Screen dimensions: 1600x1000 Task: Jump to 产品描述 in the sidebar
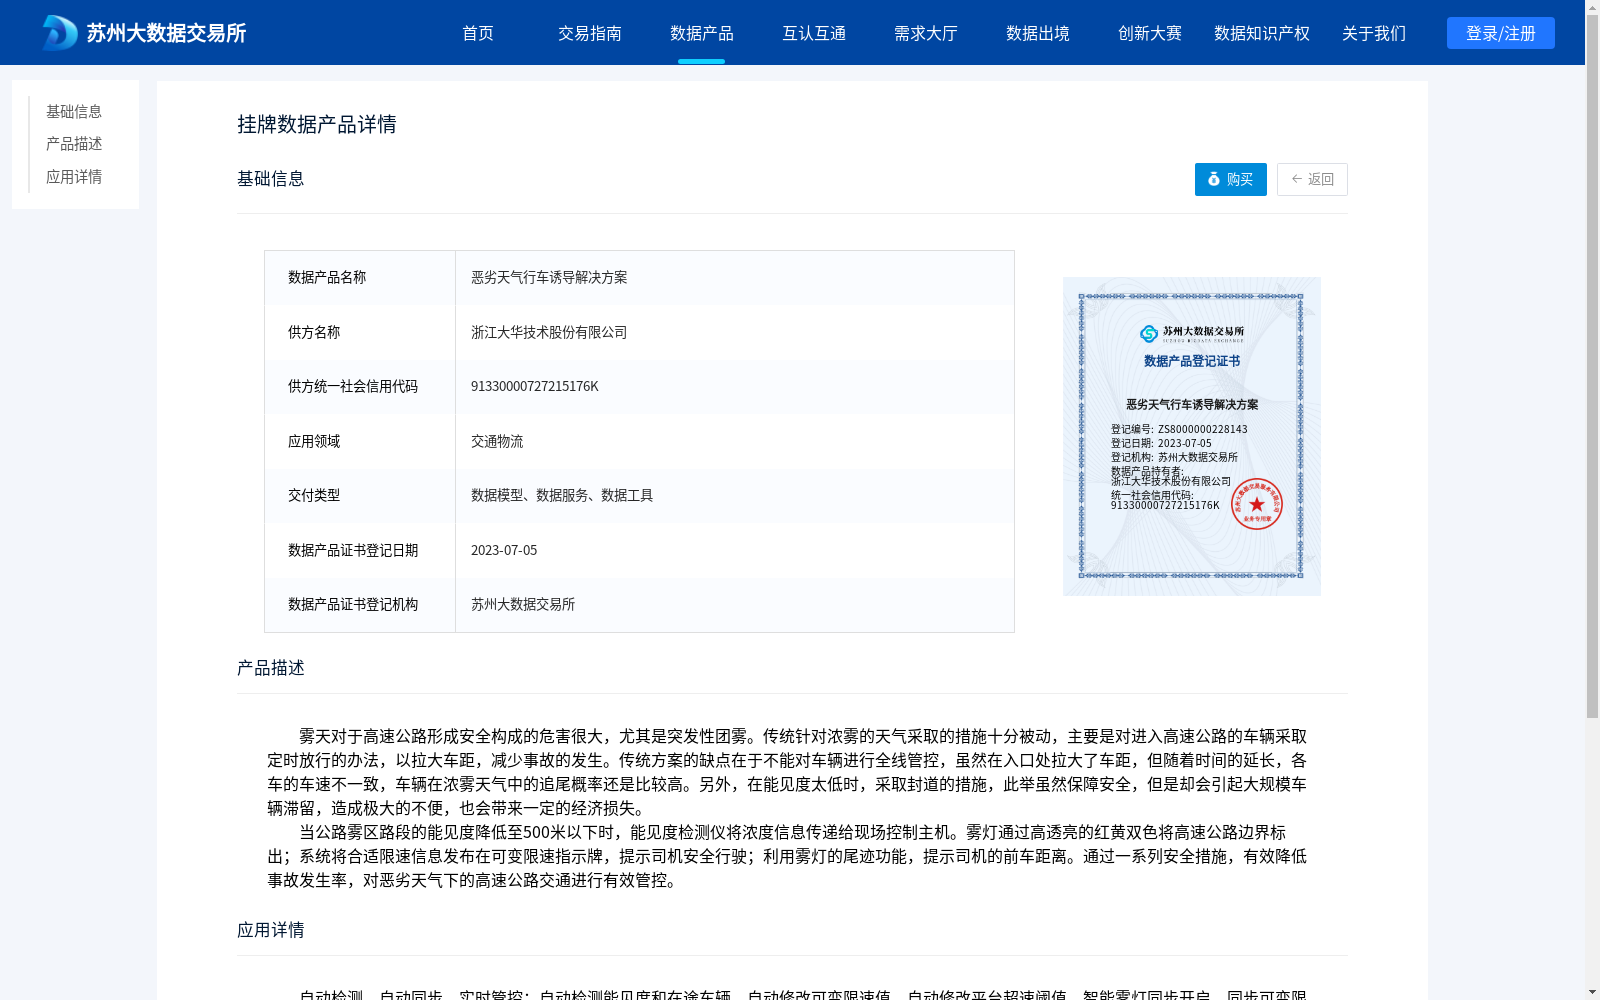click(74, 144)
